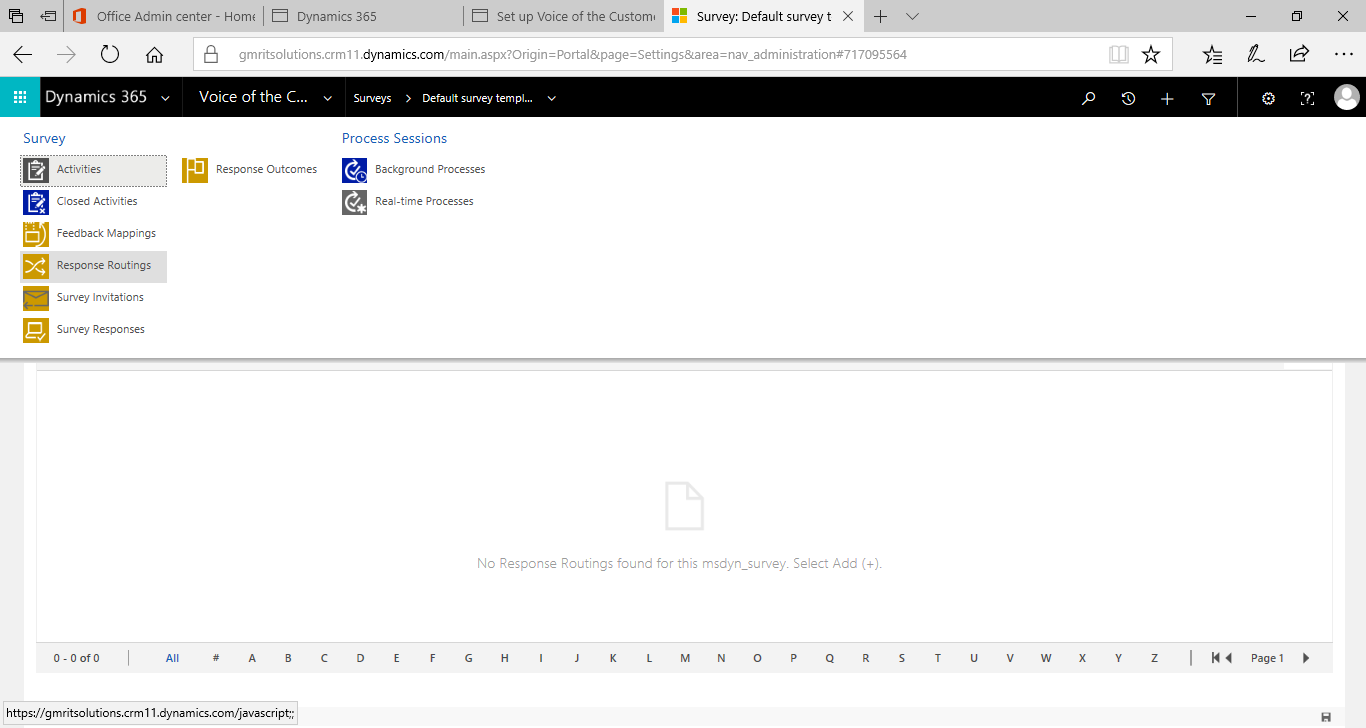The height and width of the screenshot is (728, 1366).
Task: Click the browser address bar URL
Action: (572, 55)
